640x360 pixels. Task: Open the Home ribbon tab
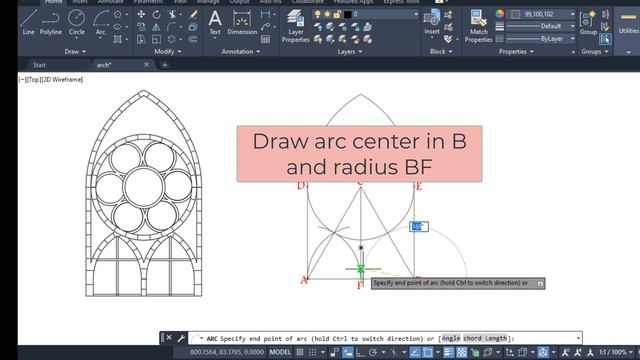(53, 2)
